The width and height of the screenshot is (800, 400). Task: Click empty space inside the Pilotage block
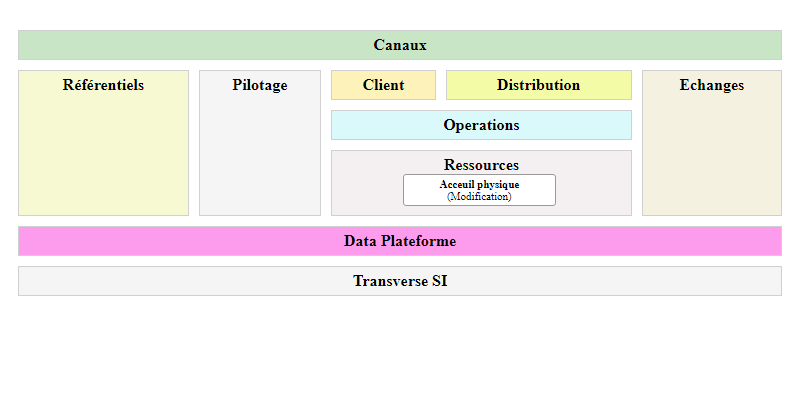(260, 160)
